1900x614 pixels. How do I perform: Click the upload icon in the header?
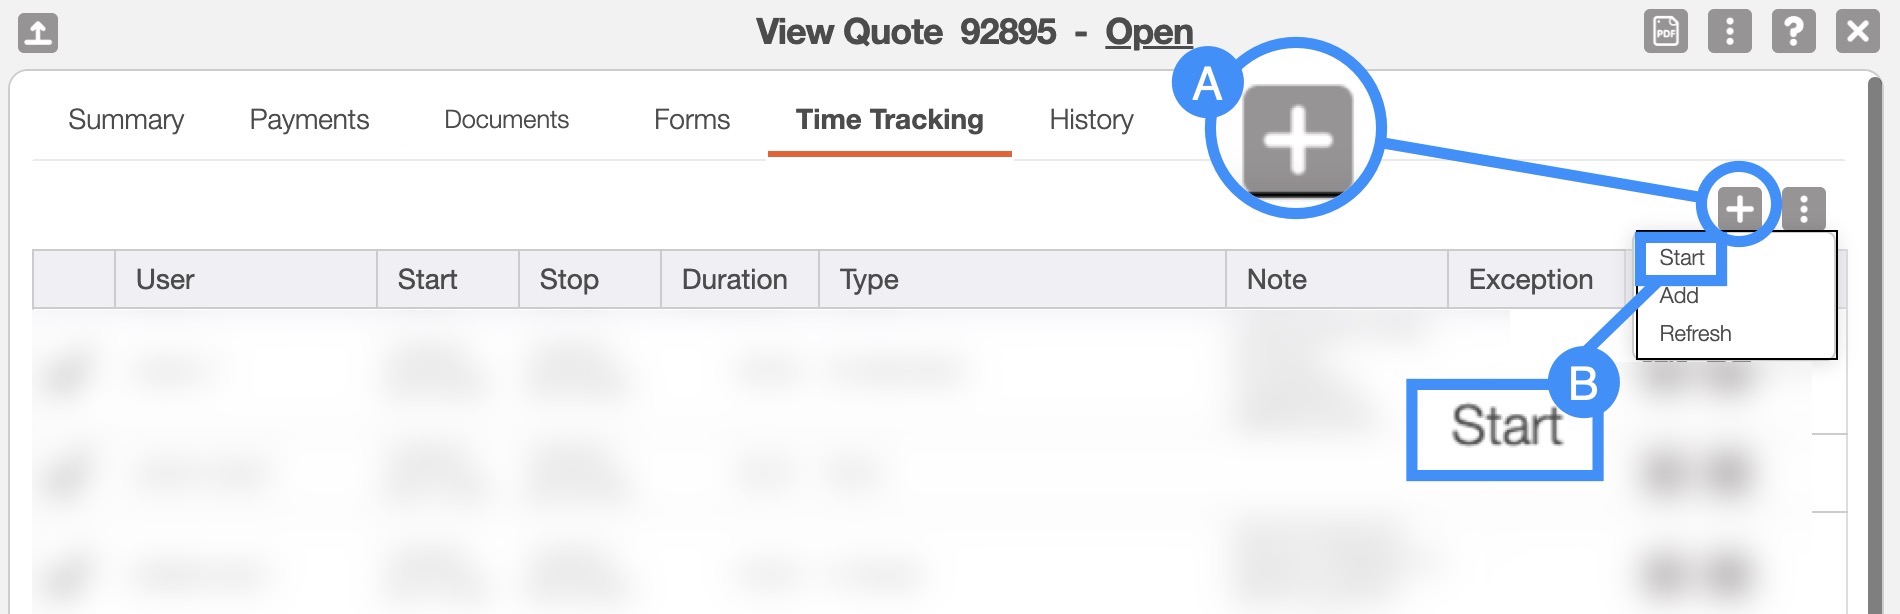pyautogui.click(x=38, y=32)
